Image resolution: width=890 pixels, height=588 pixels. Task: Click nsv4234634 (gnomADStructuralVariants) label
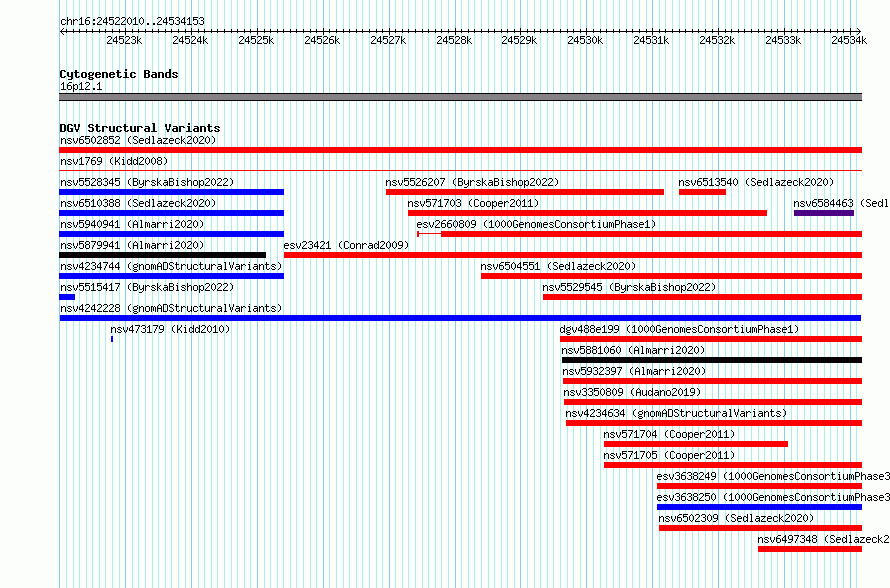point(676,413)
